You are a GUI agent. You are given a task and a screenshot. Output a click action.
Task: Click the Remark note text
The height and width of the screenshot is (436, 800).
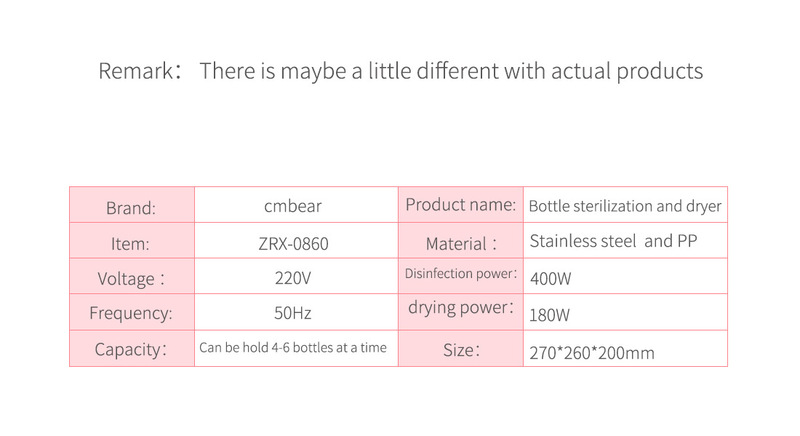tap(400, 71)
